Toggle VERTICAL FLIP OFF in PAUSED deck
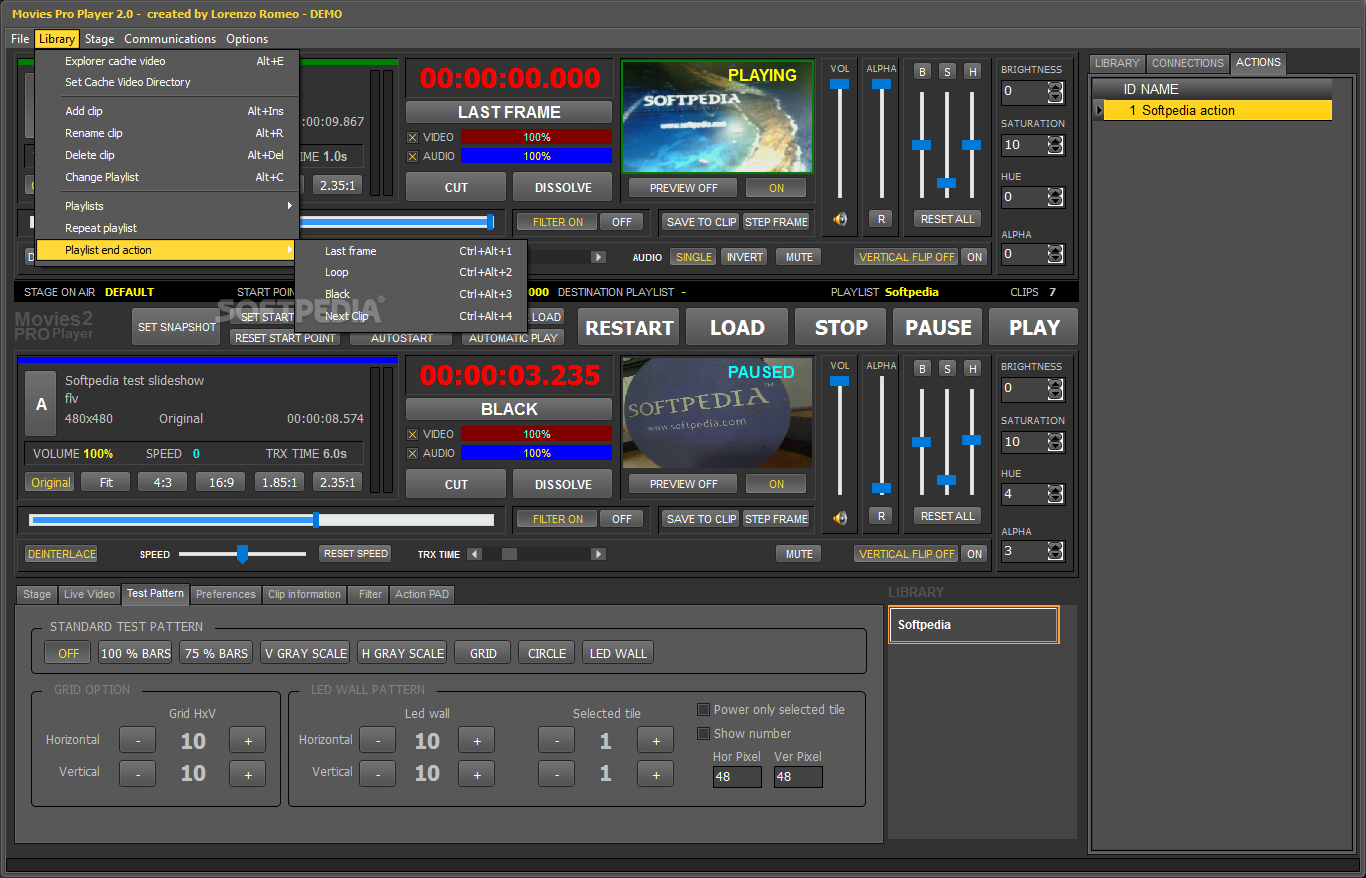The image size is (1366, 878). pos(907,554)
